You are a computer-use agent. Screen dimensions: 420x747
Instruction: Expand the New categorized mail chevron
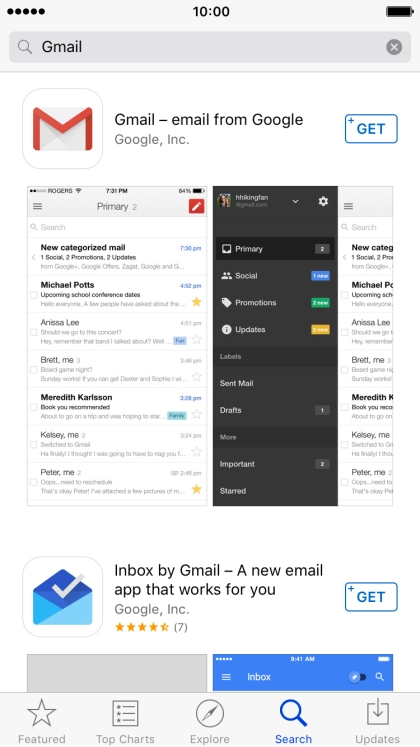point(33,257)
